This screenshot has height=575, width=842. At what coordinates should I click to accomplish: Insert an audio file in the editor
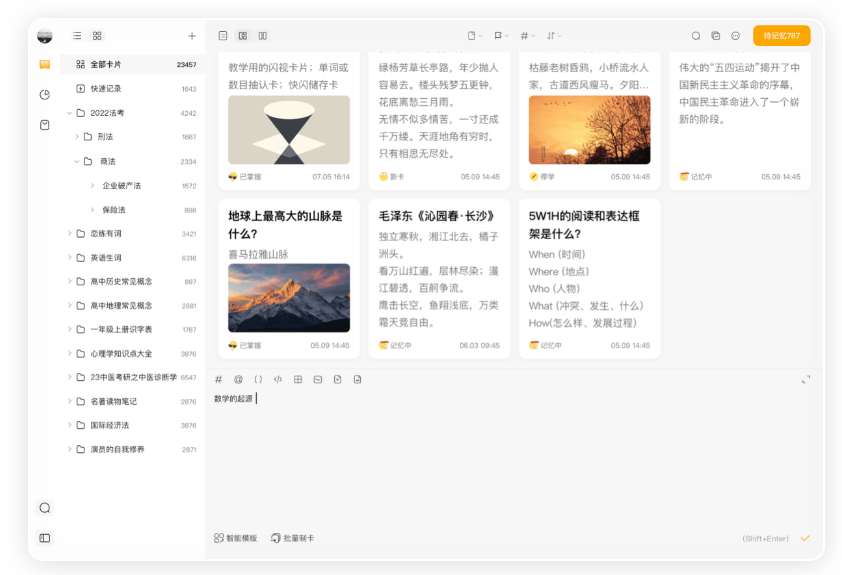pyautogui.click(x=358, y=380)
